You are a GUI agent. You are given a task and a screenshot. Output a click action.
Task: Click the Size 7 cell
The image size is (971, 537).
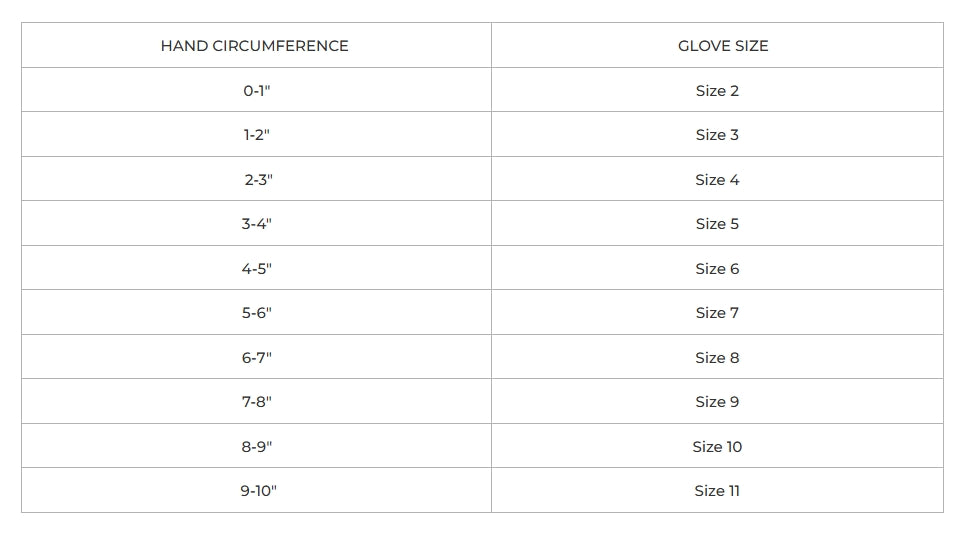tap(717, 313)
